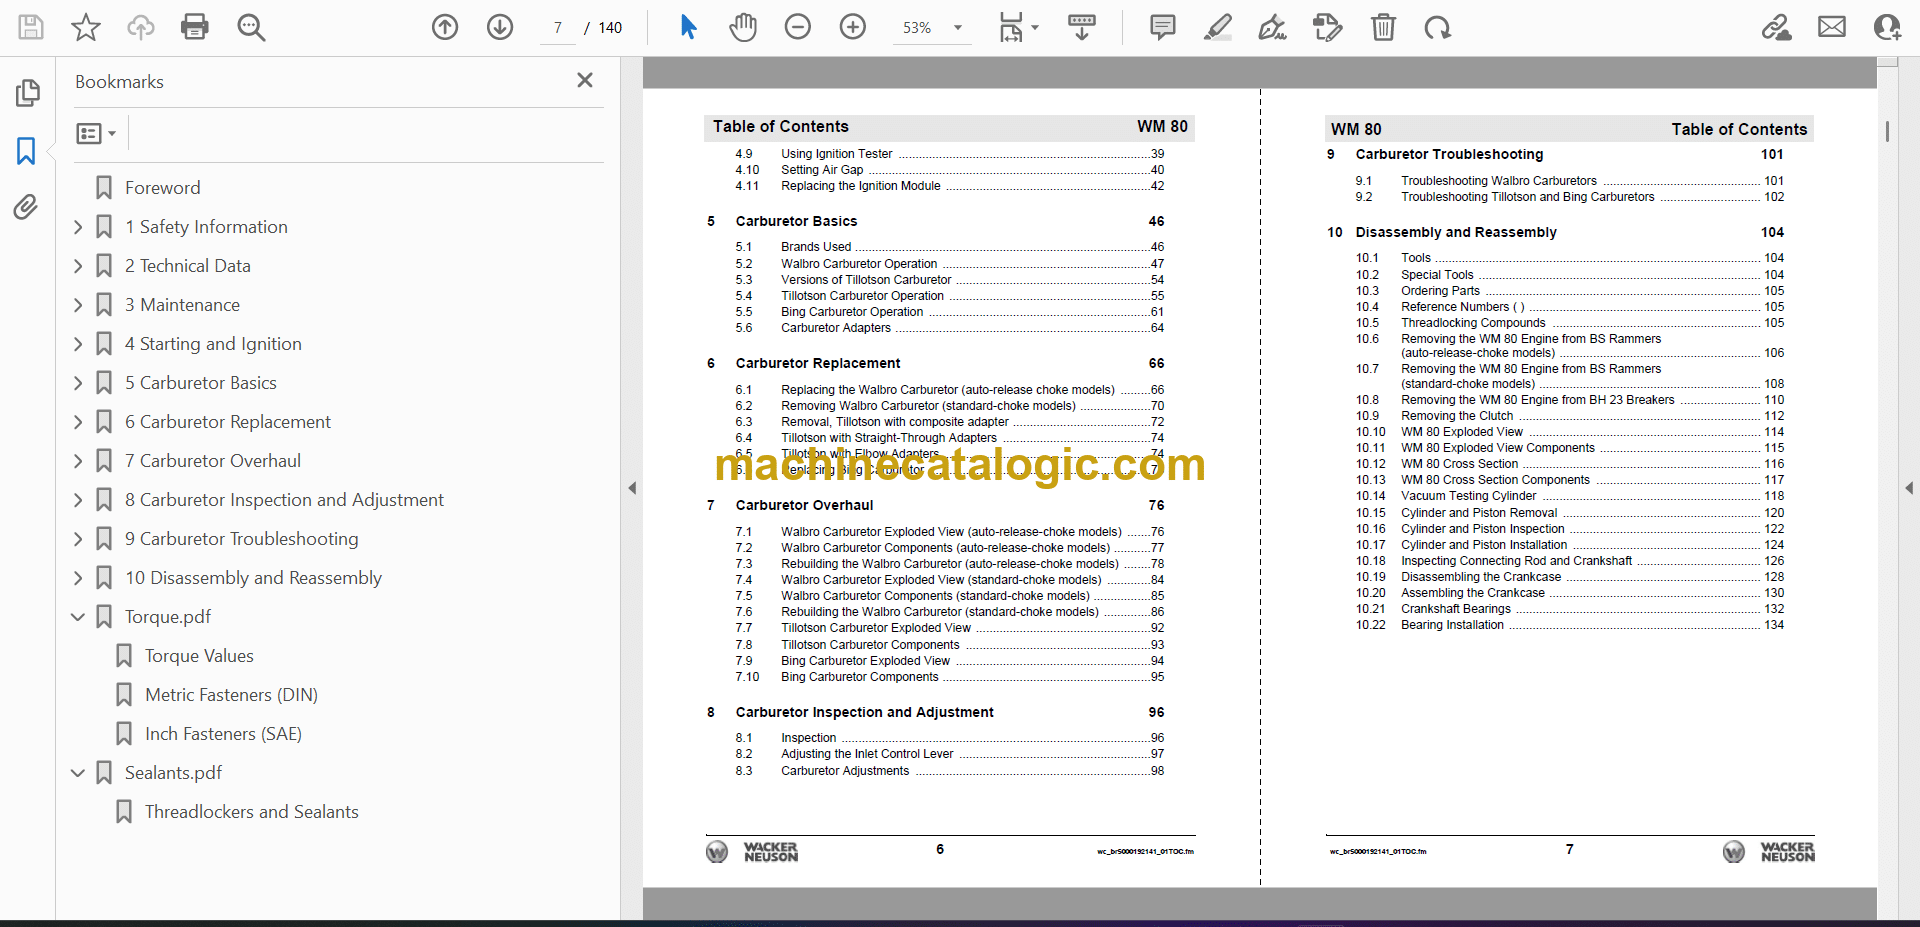Click the scrolling mode toolbar icon
Viewport: 1920px width, 927px height.
[x=1082, y=27]
